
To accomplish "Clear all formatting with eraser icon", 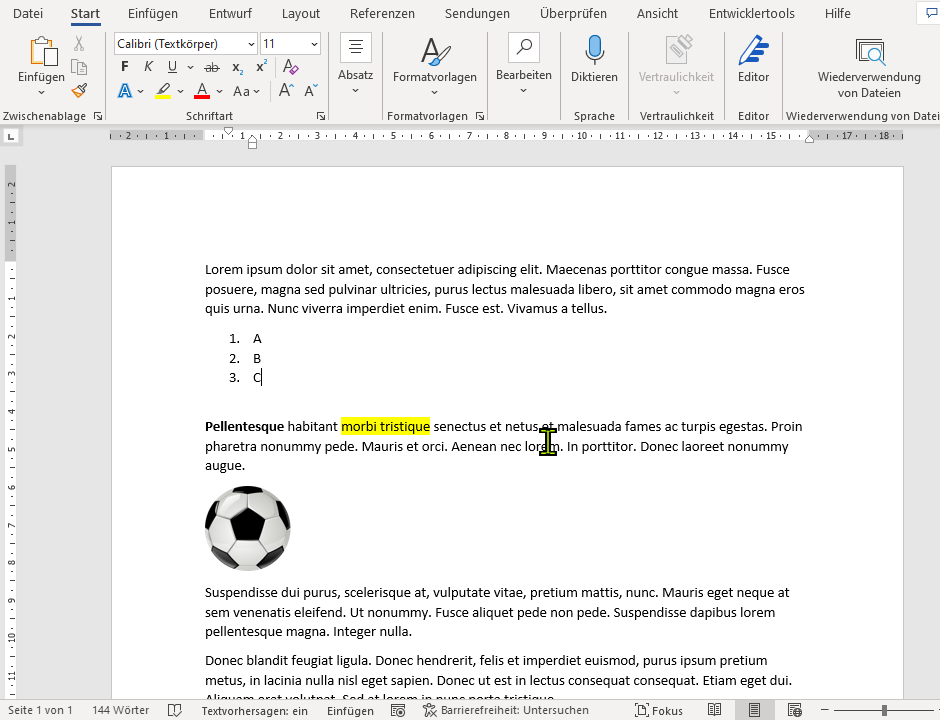I will tap(291, 67).
